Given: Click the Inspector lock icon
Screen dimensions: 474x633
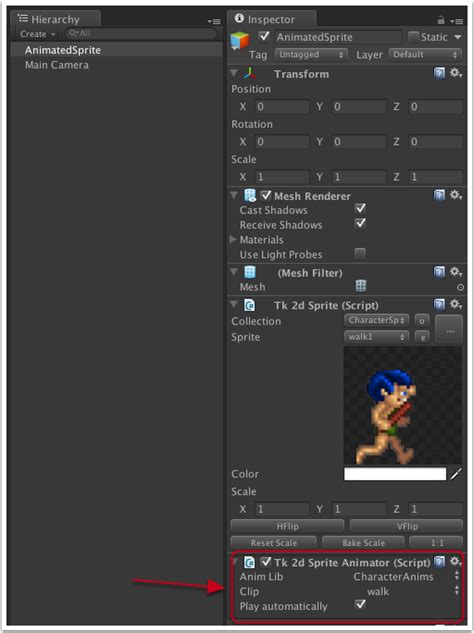Looking at the screenshot, I should 441,20.
